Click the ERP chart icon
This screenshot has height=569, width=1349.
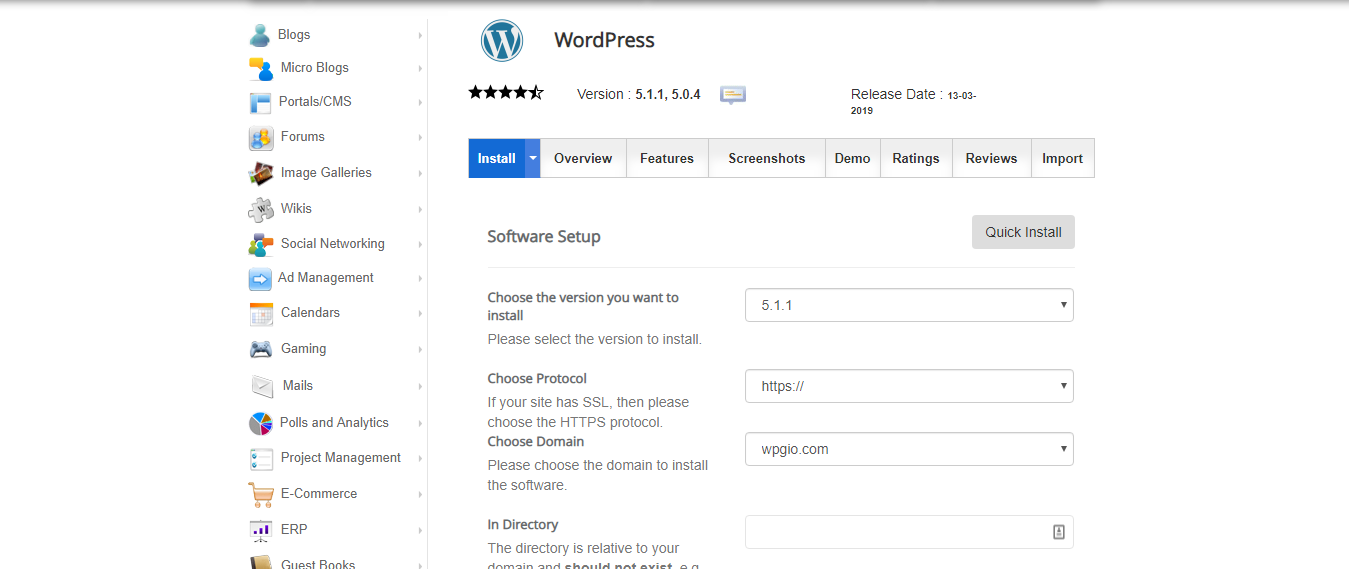pos(261,530)
